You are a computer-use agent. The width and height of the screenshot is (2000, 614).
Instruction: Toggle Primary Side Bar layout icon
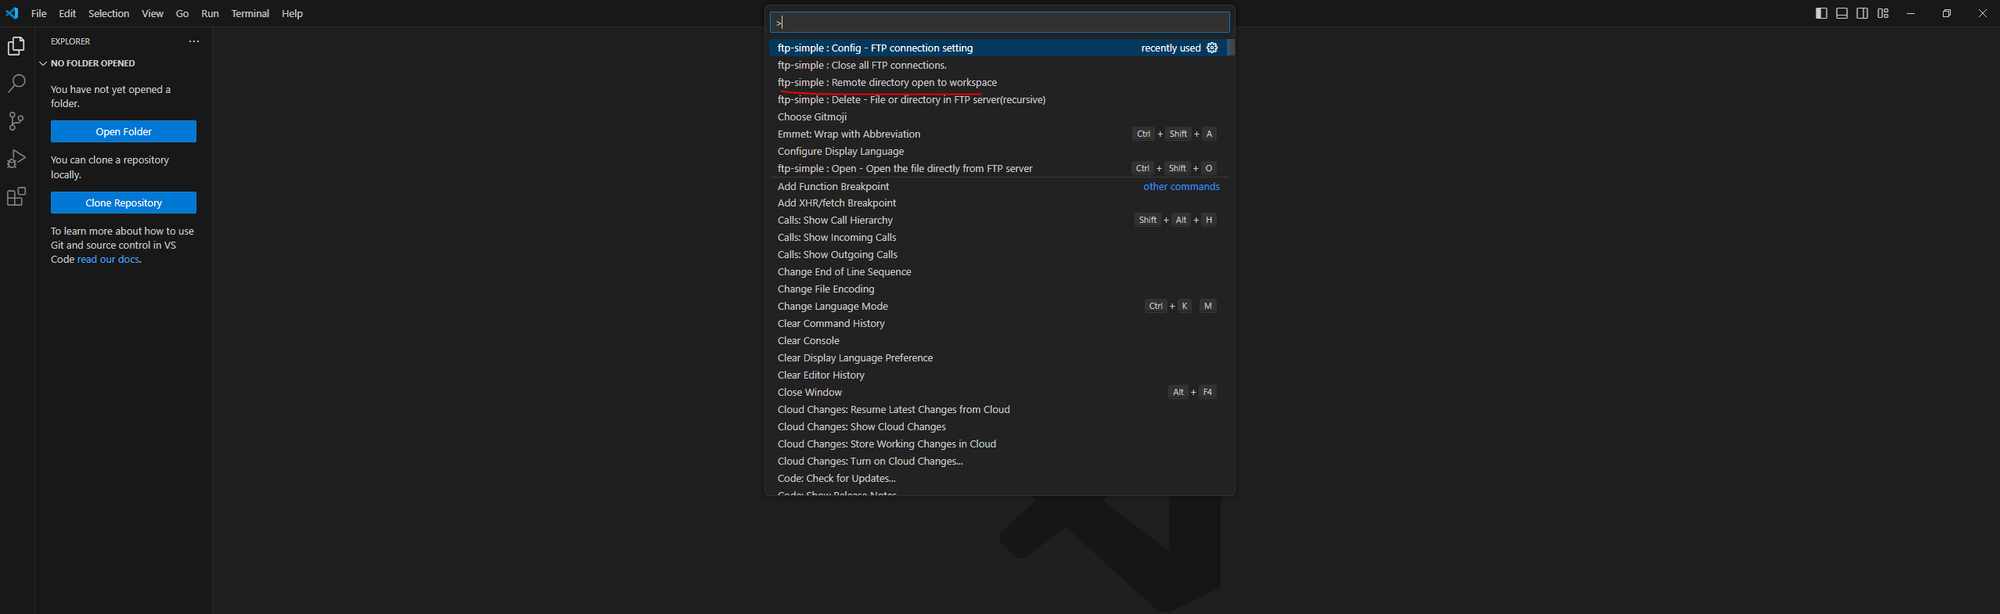pyautogui.click(x=1821, y=13)
